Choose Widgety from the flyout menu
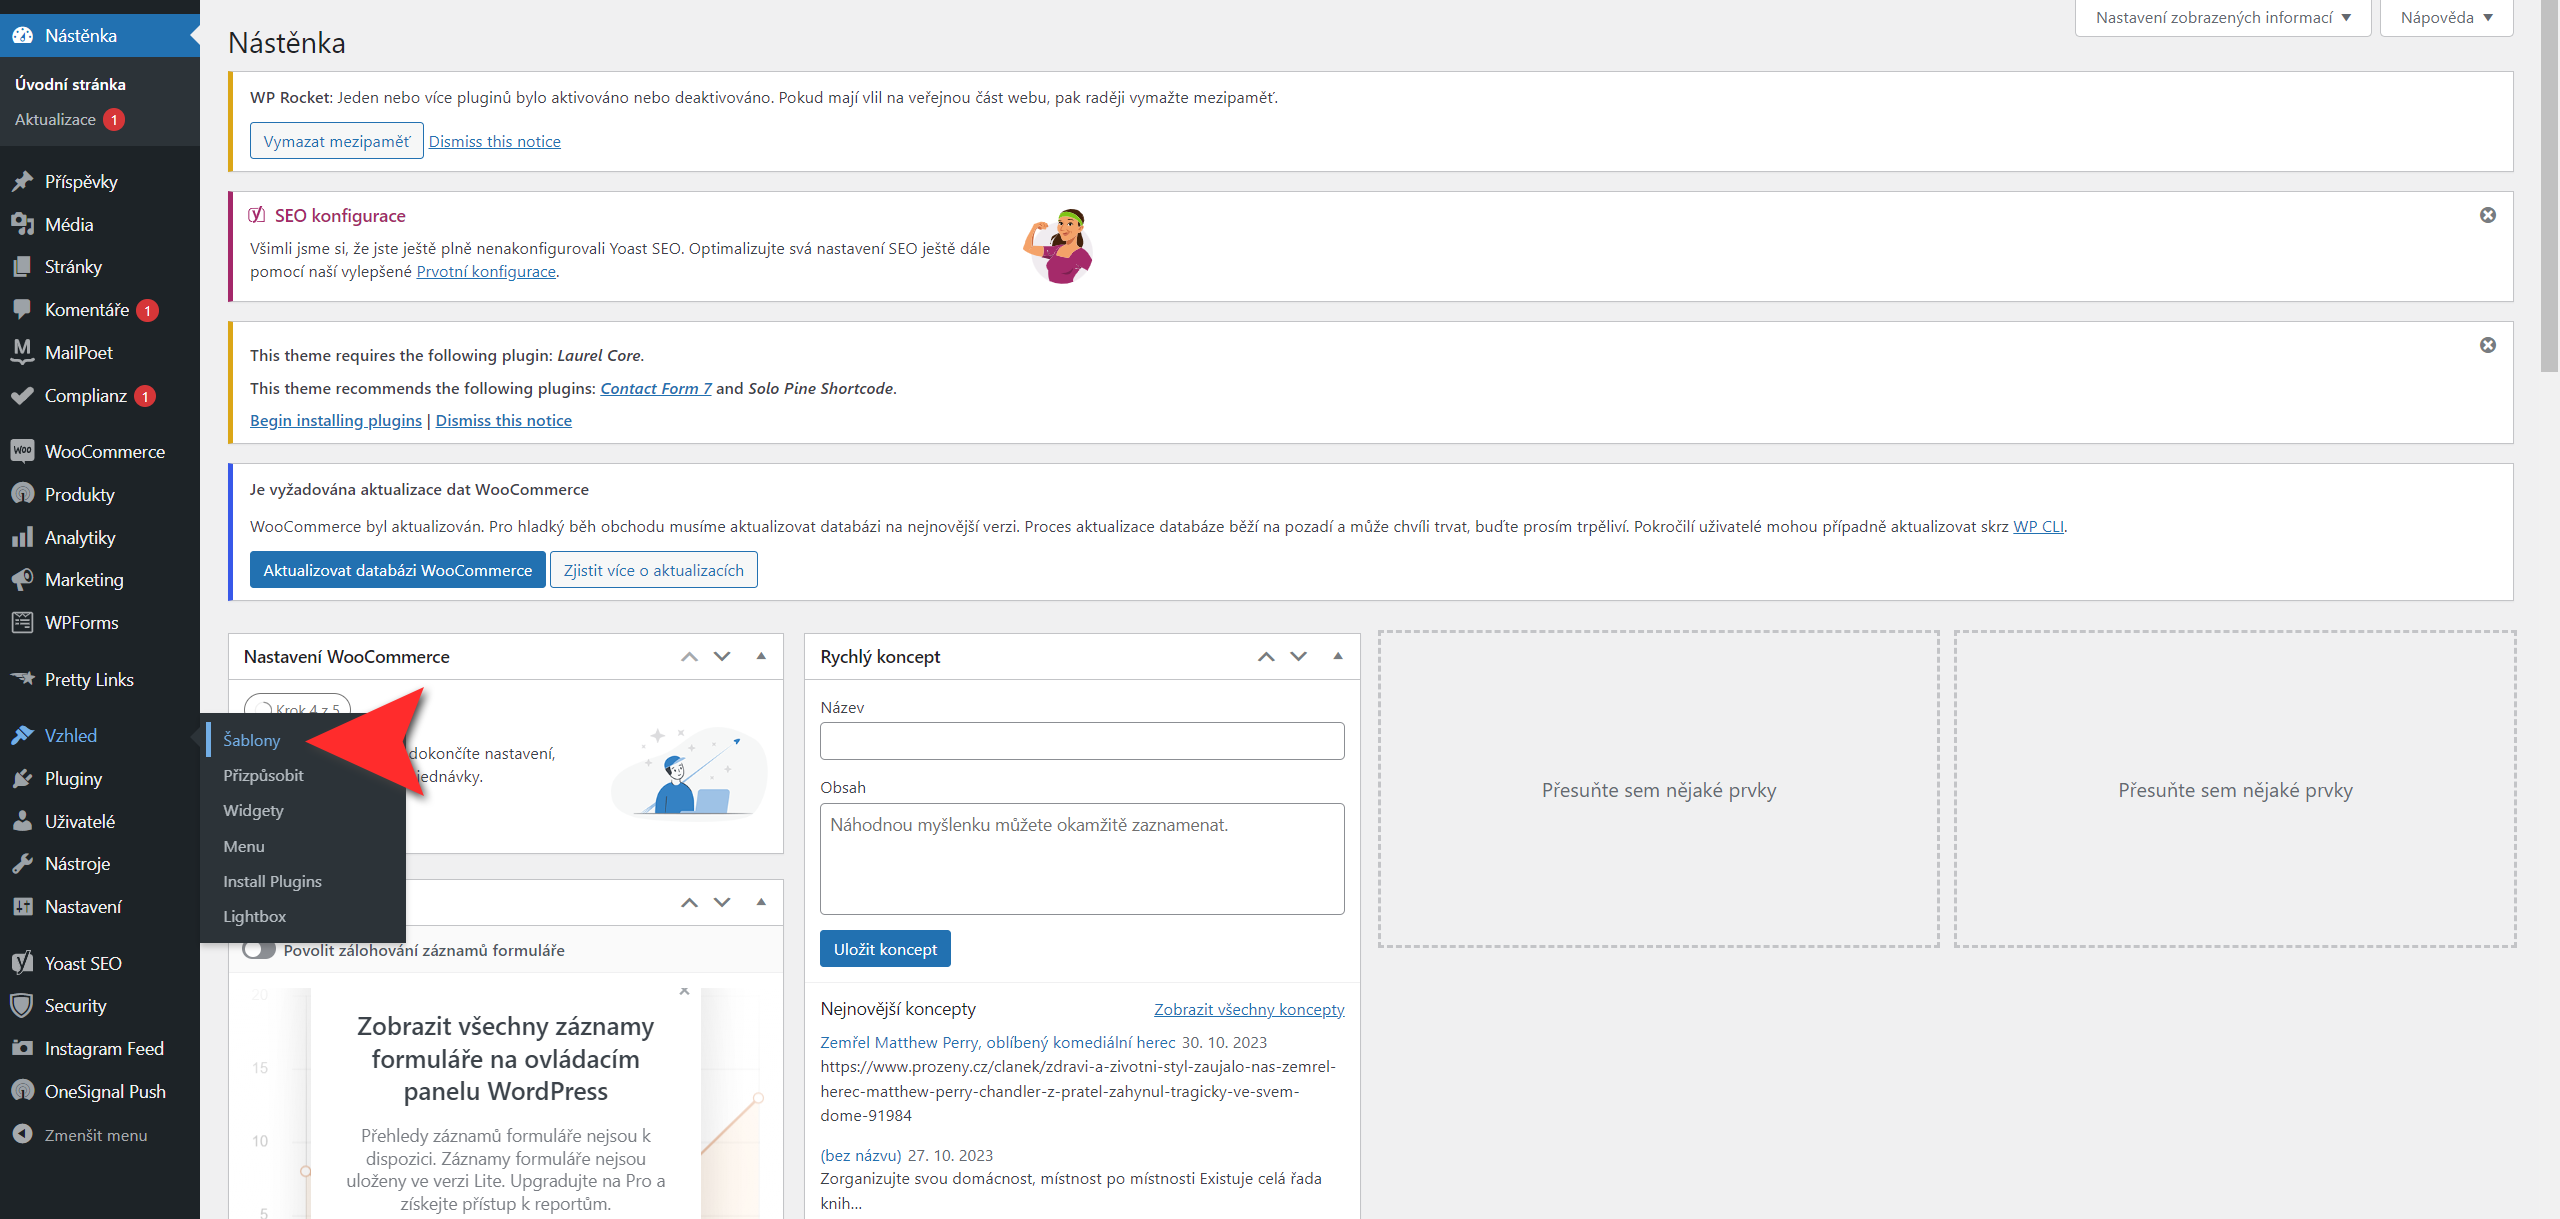The image size is (2560, 1219). point(253,810)
